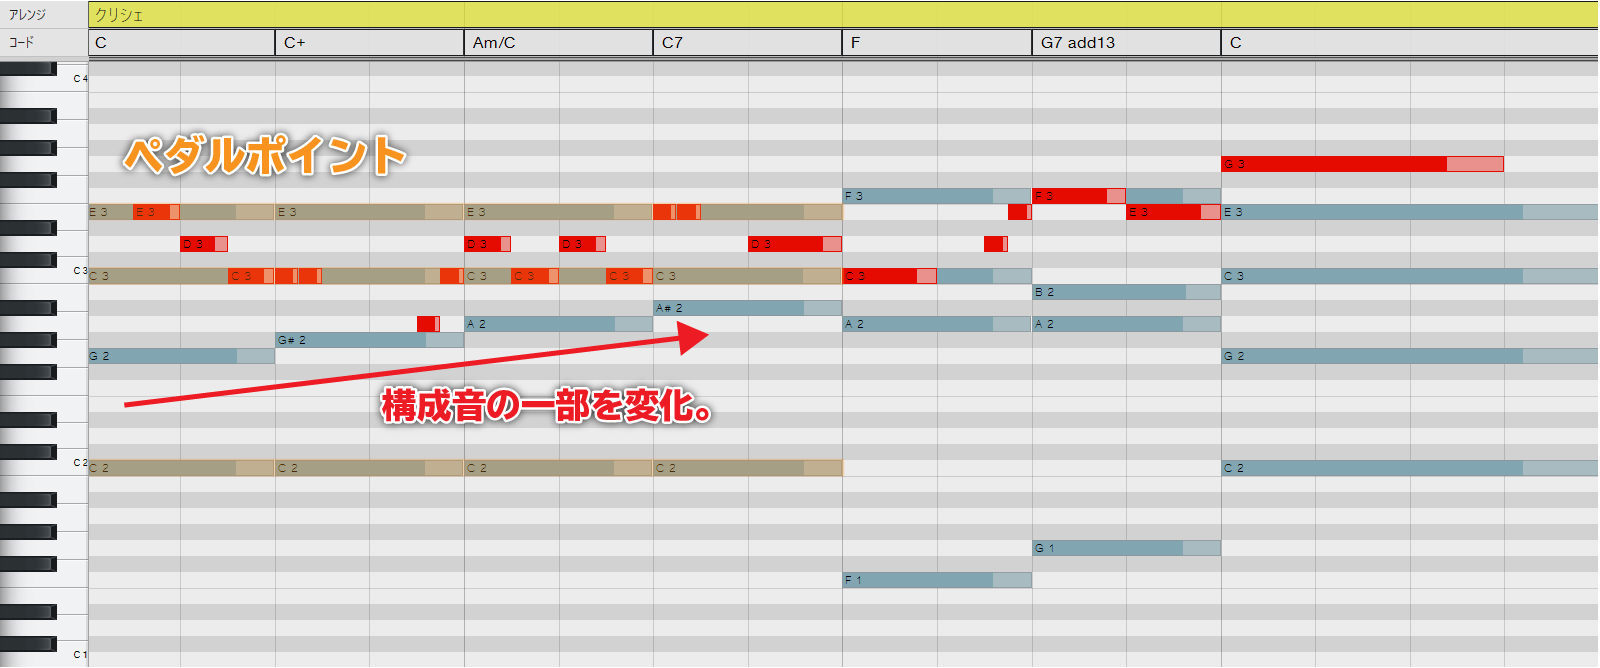Select the クリシェ arrangement region bar
The height and width of the screenshot is (668, 1600).
click(843, 14)
